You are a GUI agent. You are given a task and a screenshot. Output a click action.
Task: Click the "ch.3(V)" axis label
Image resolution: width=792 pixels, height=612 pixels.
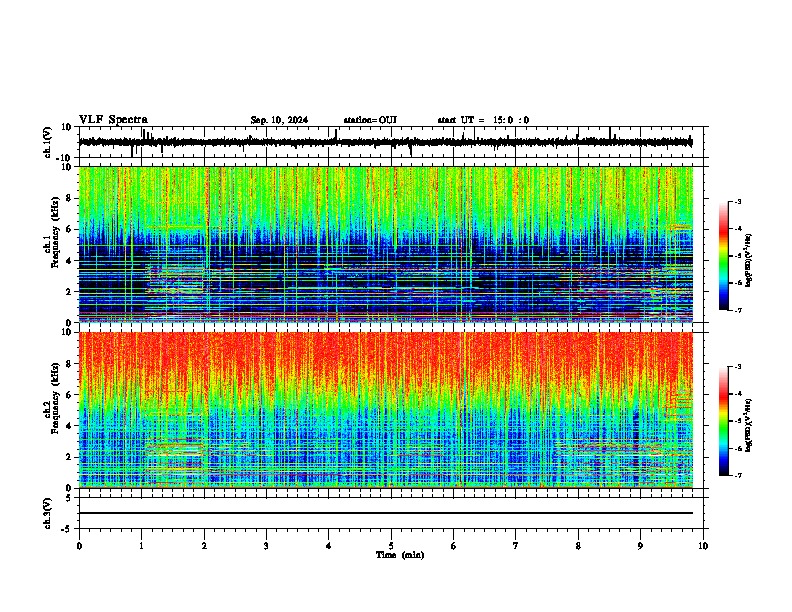point(48,513)
